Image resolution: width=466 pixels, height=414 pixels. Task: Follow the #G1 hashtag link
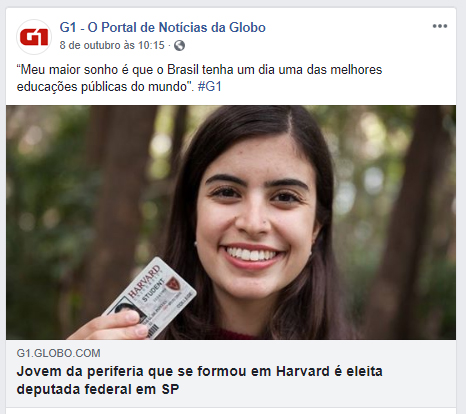(x=209, y=87)
